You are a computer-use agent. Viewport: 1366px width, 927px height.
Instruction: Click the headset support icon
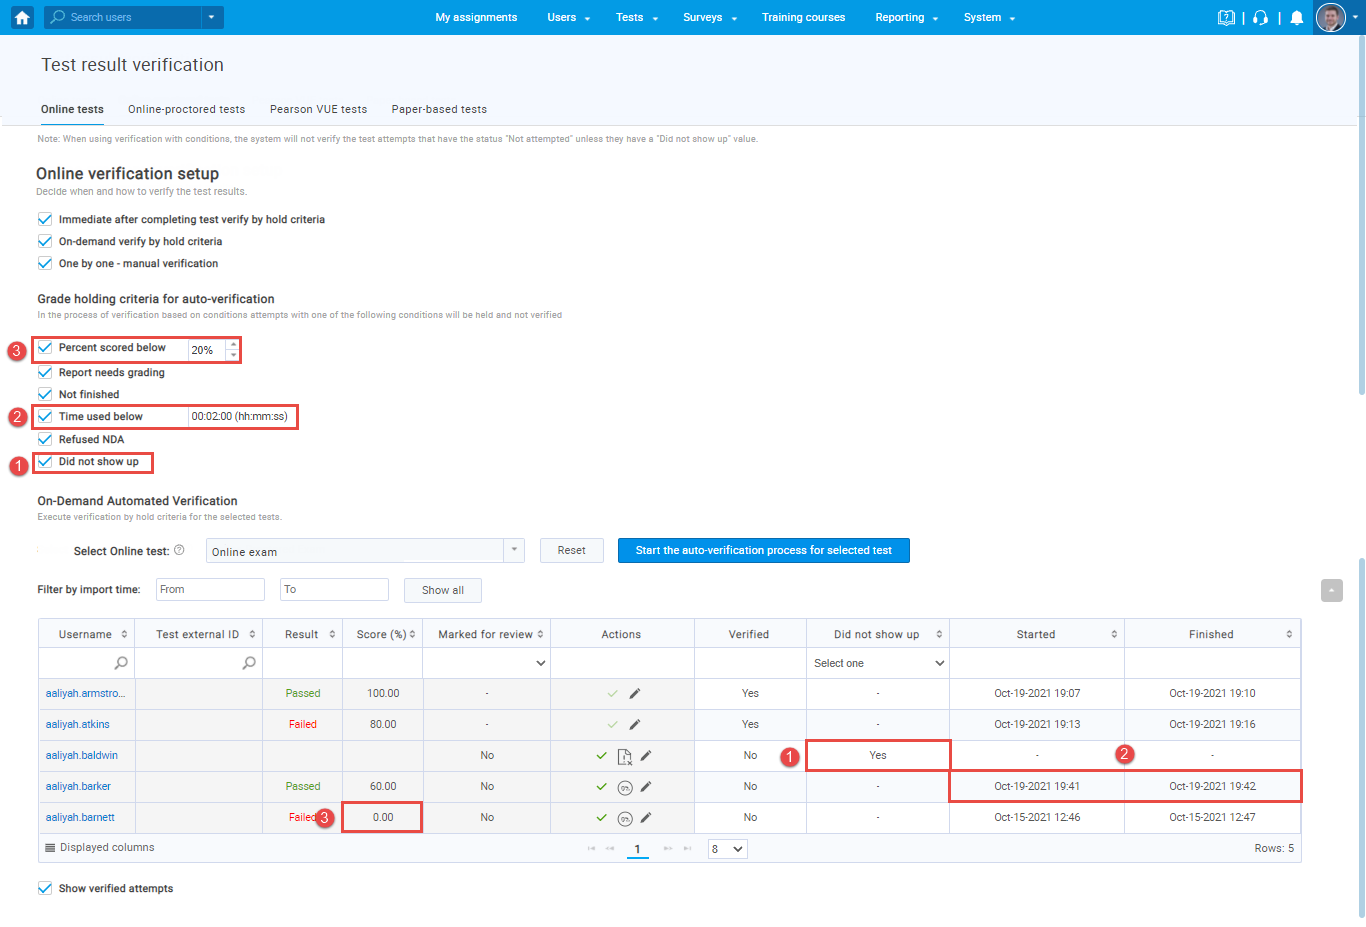1260,17
